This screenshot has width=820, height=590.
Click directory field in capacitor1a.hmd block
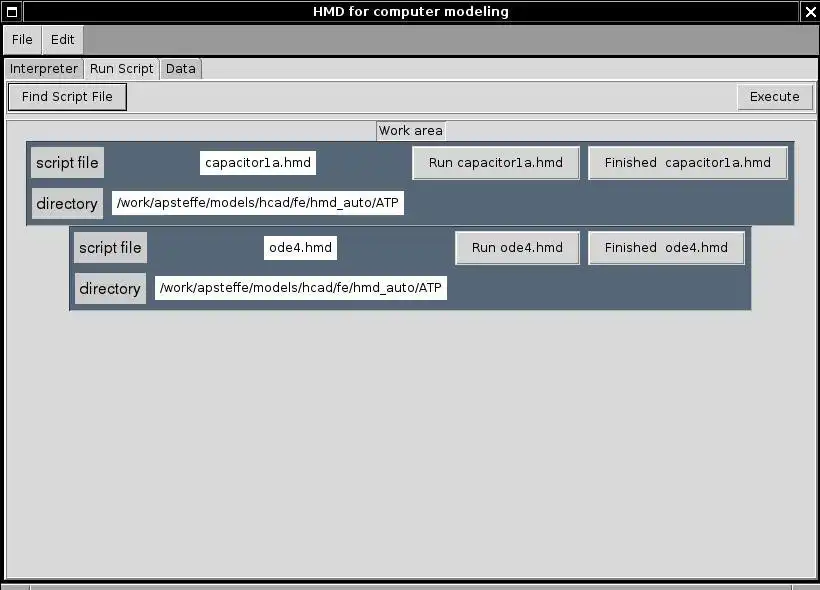click(258, 203)
